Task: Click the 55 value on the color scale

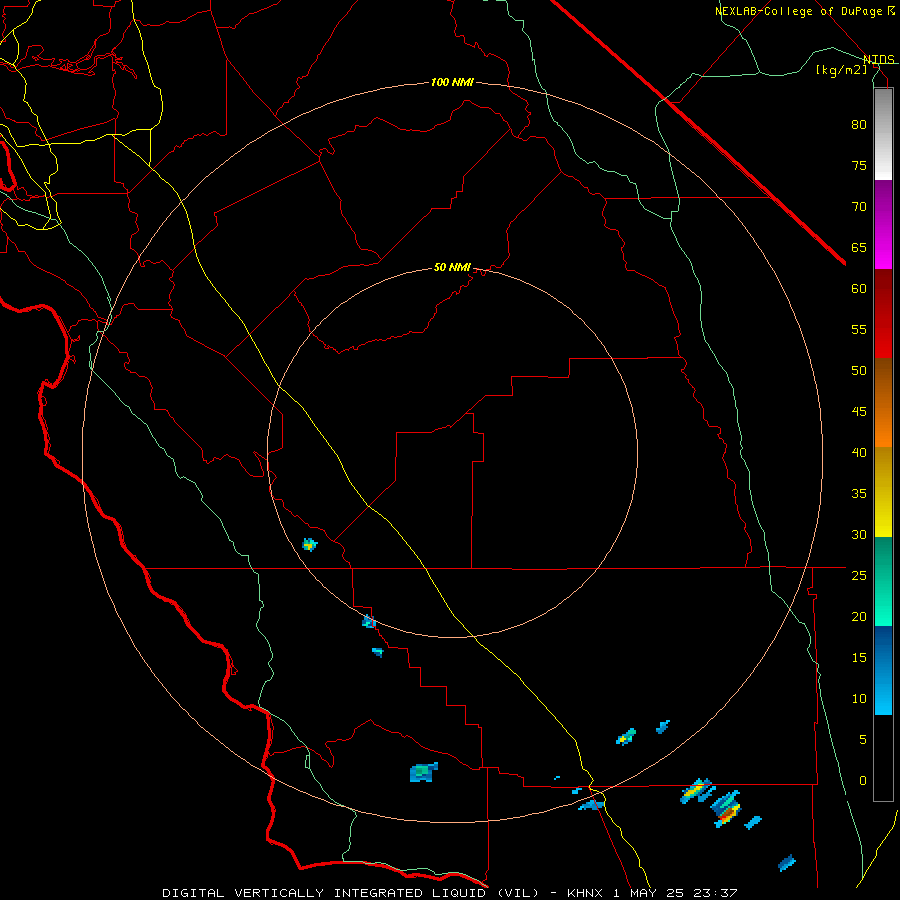Action: click(859, 329)
